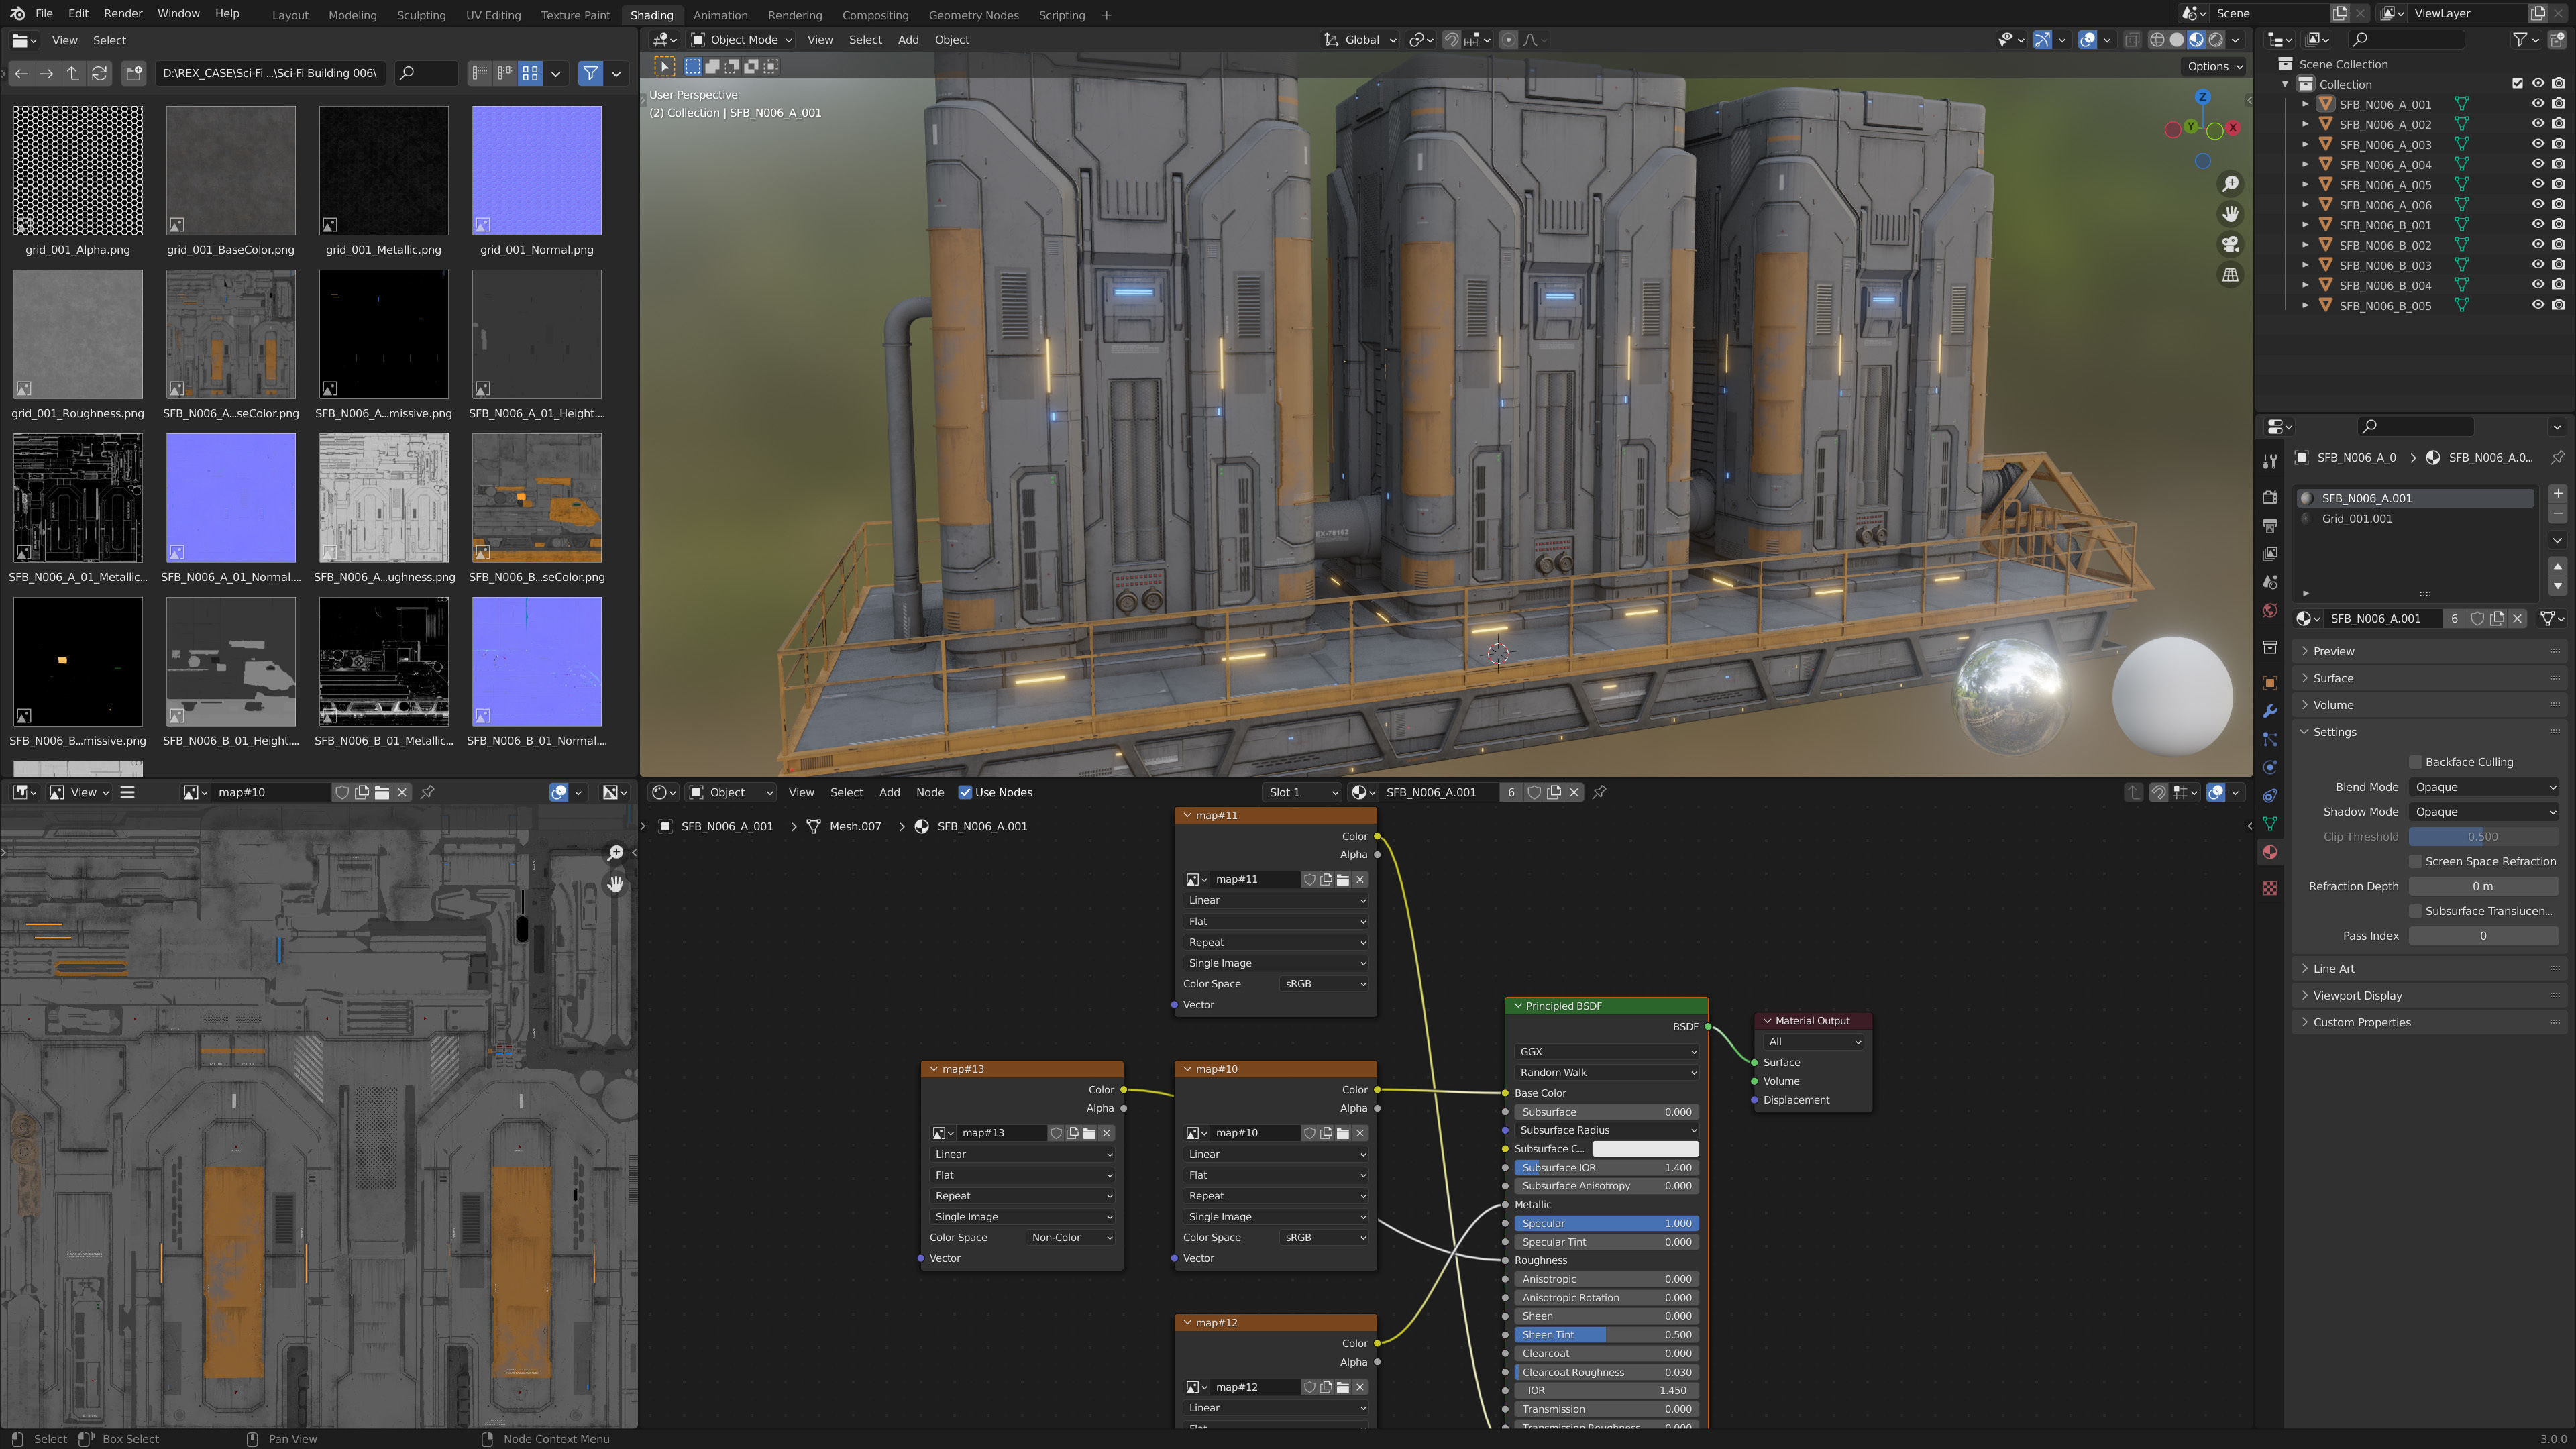Exclude Collection from view layer checkbox
2576x1449 pixels.
[2517, 84]
